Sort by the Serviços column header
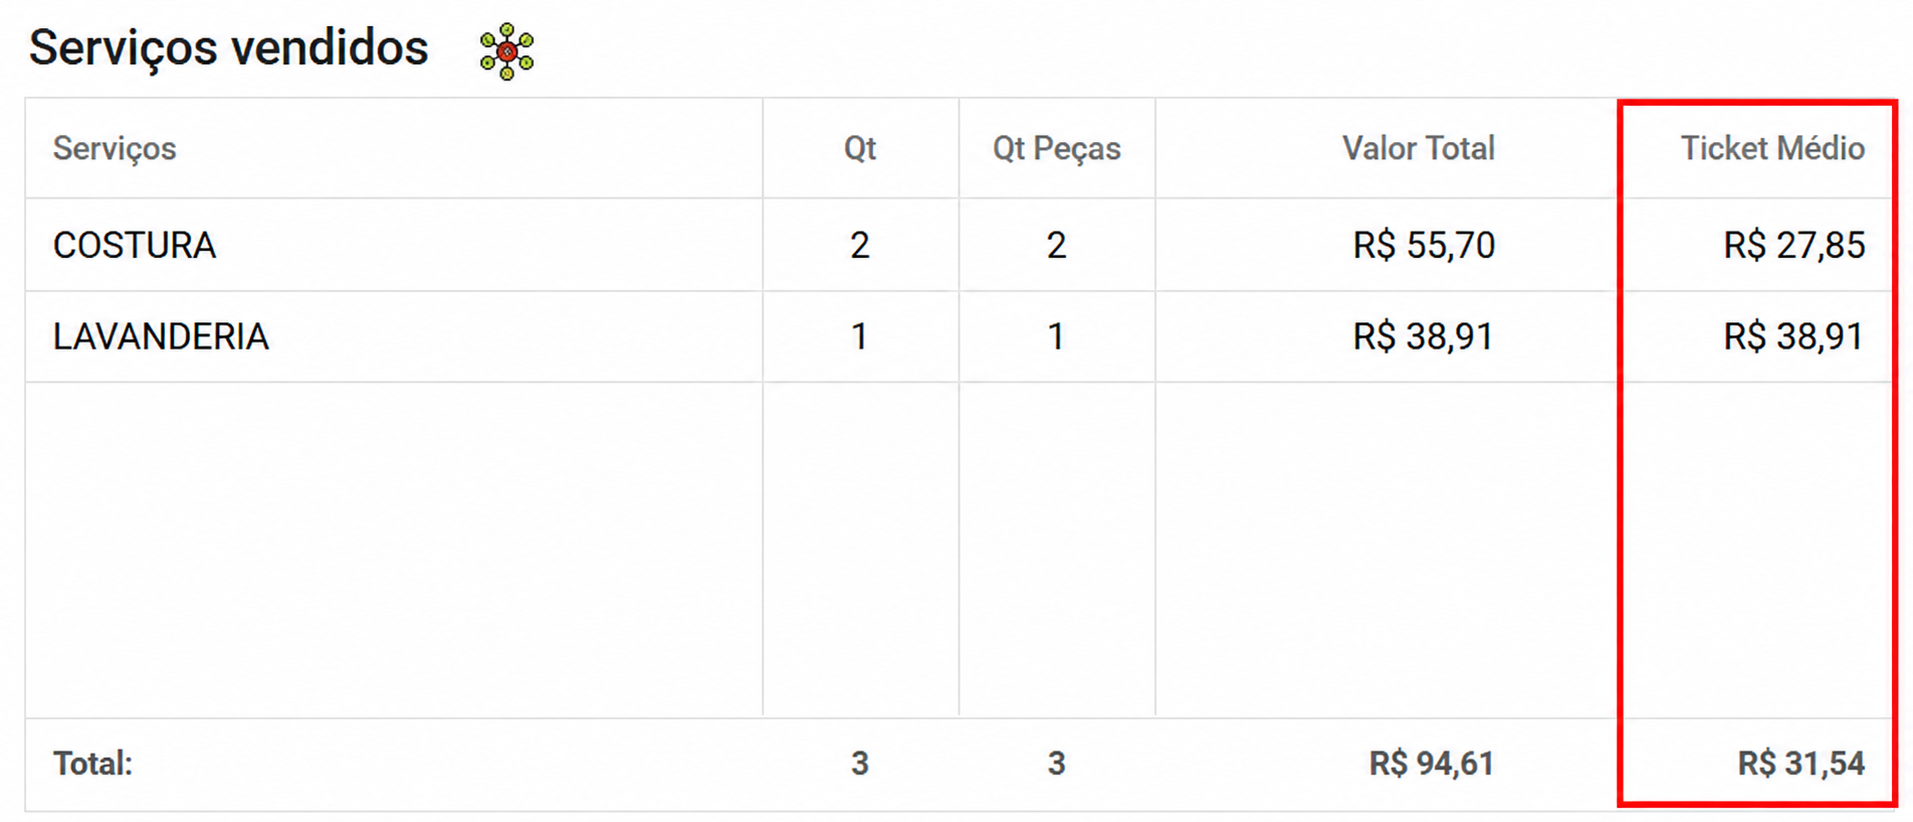The width and height of the screenshot is (1913, 822). tap(114, 148)
